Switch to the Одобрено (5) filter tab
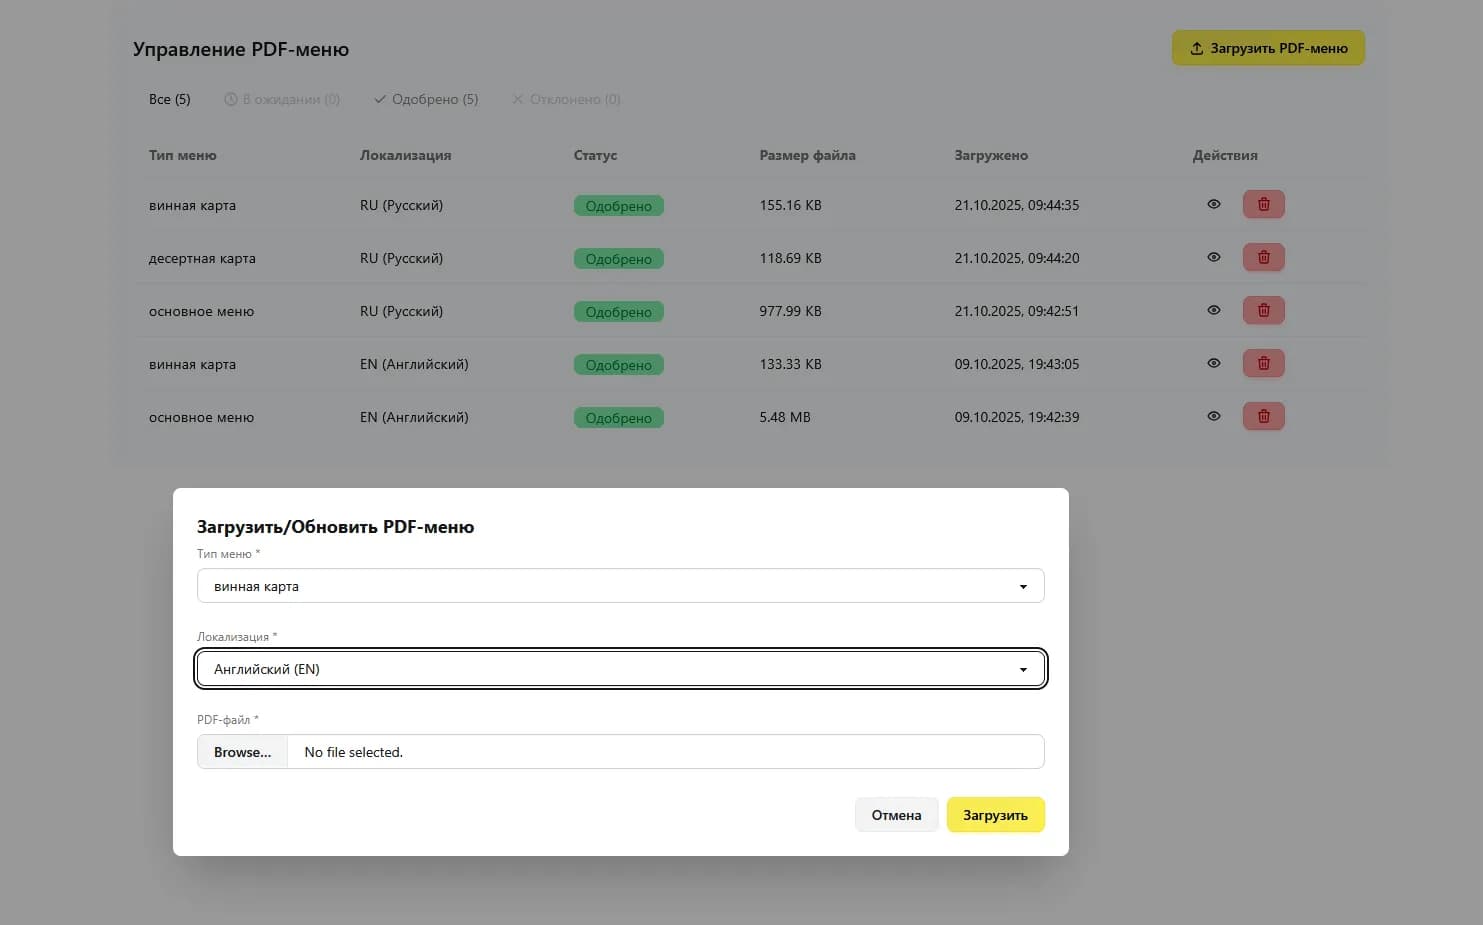This screenshot has height=925, width=1483. (x=425, y=99)
